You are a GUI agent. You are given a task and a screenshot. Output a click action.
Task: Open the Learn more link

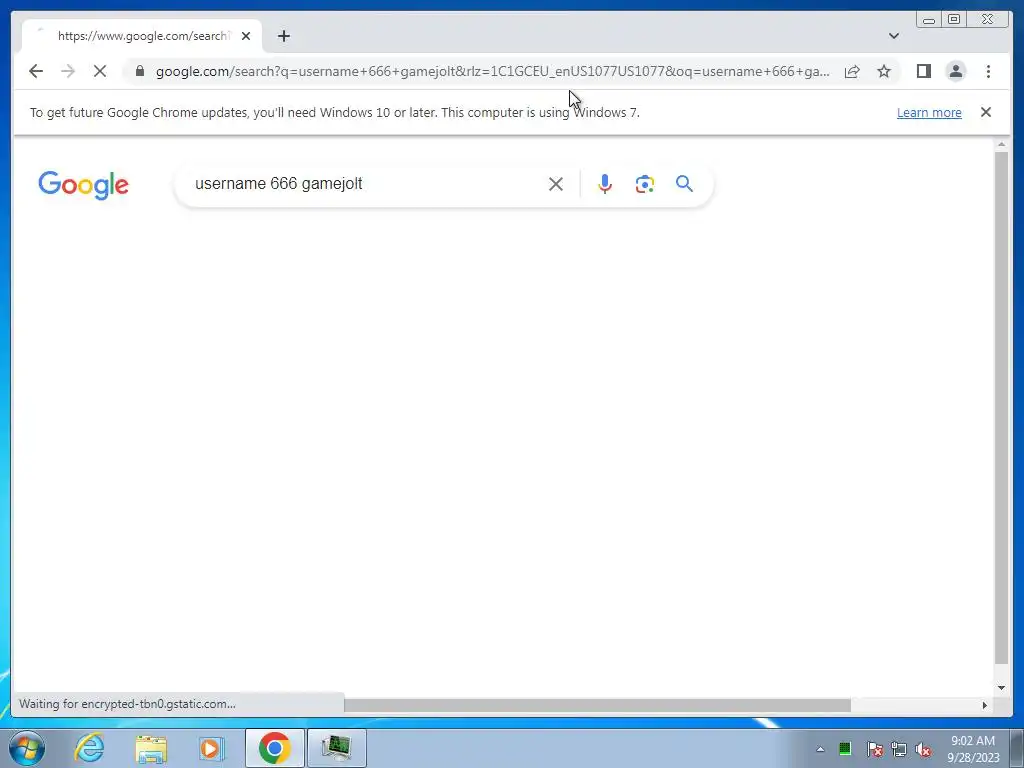click(x=929, y=112)
